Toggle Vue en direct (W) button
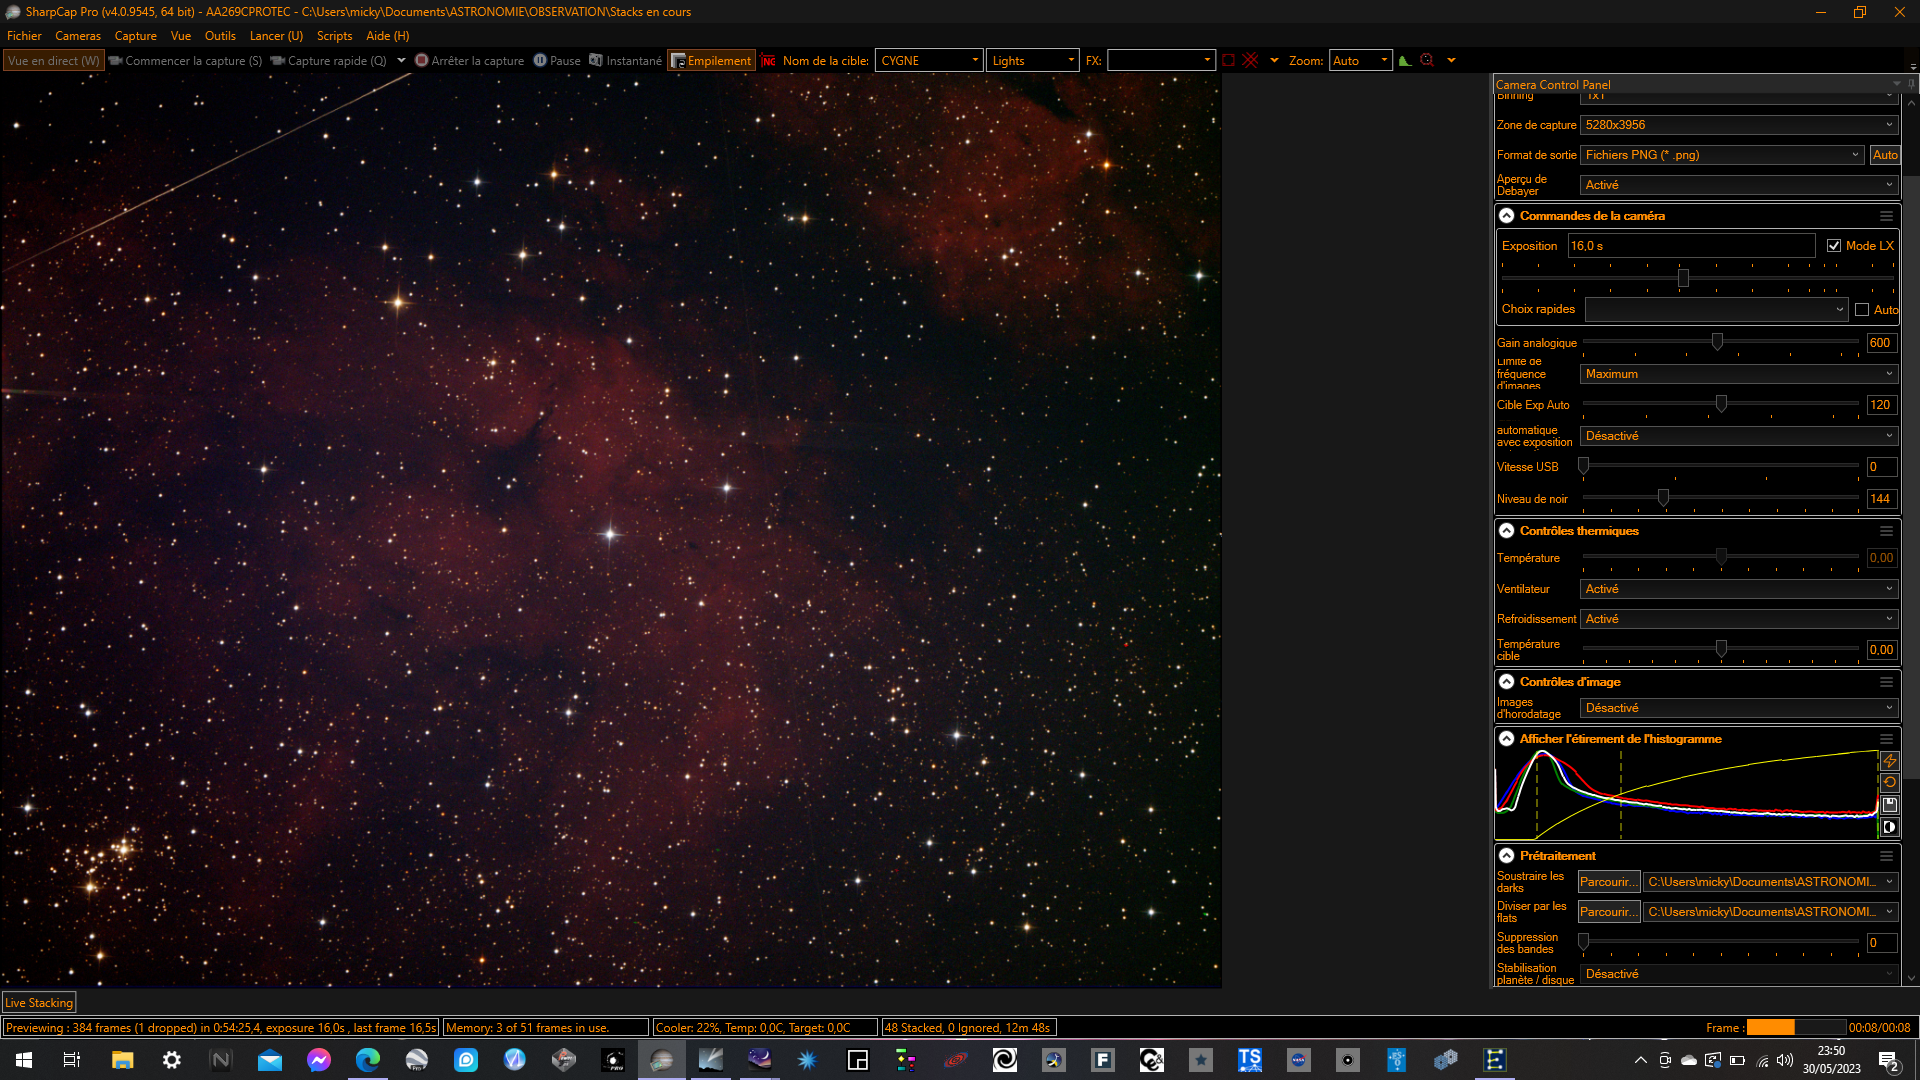Viewport: 1920px width, 1080px height. (x=54, y=61)
